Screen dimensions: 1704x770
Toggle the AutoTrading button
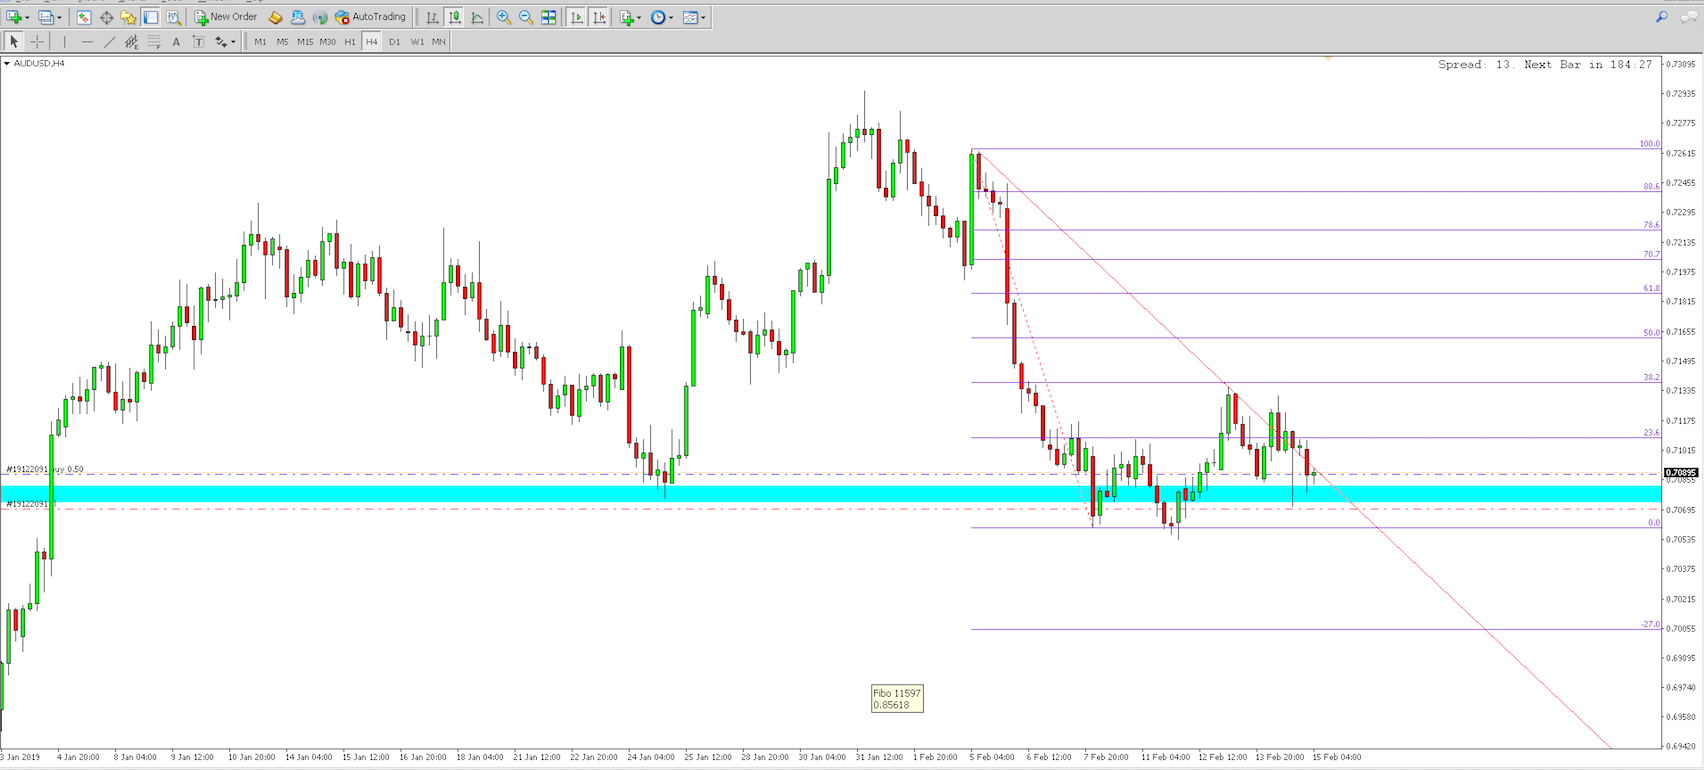[371, 17]
